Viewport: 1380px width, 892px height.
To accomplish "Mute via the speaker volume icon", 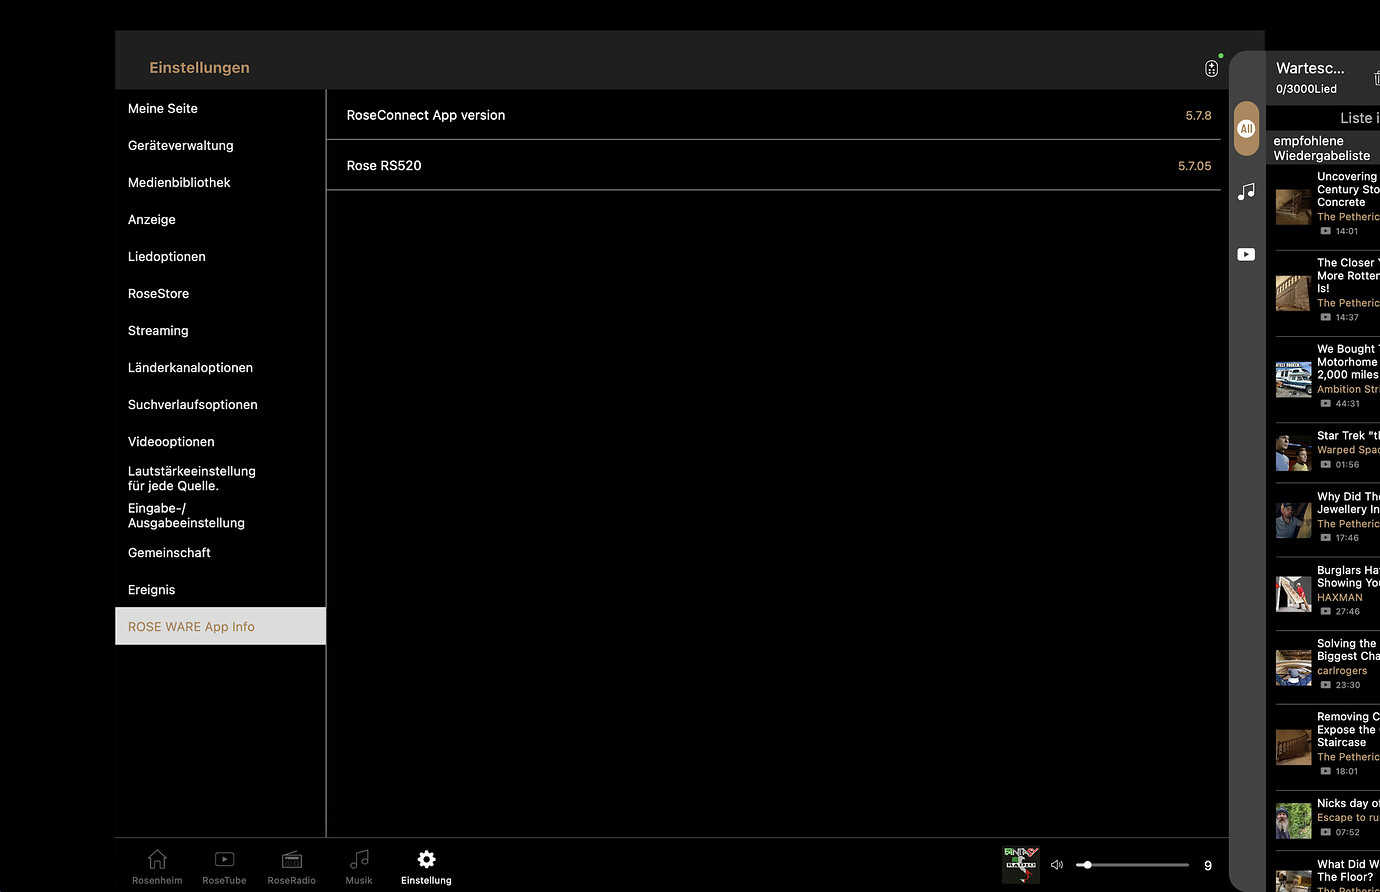I will point(1057,865).
